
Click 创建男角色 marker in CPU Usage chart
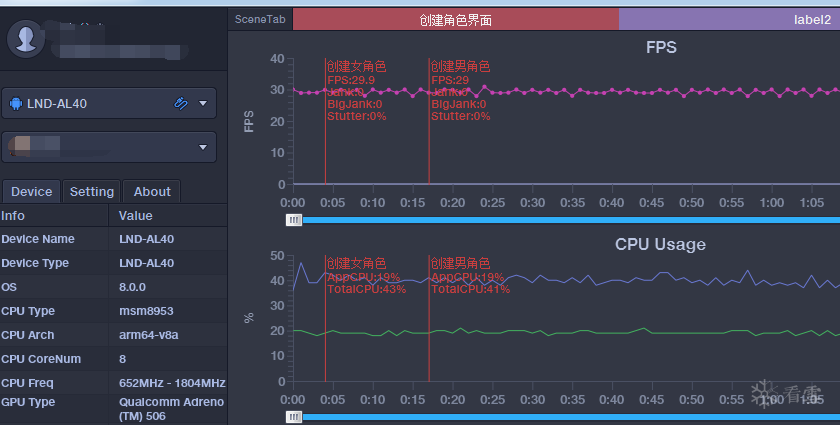(x=460, y=263)
